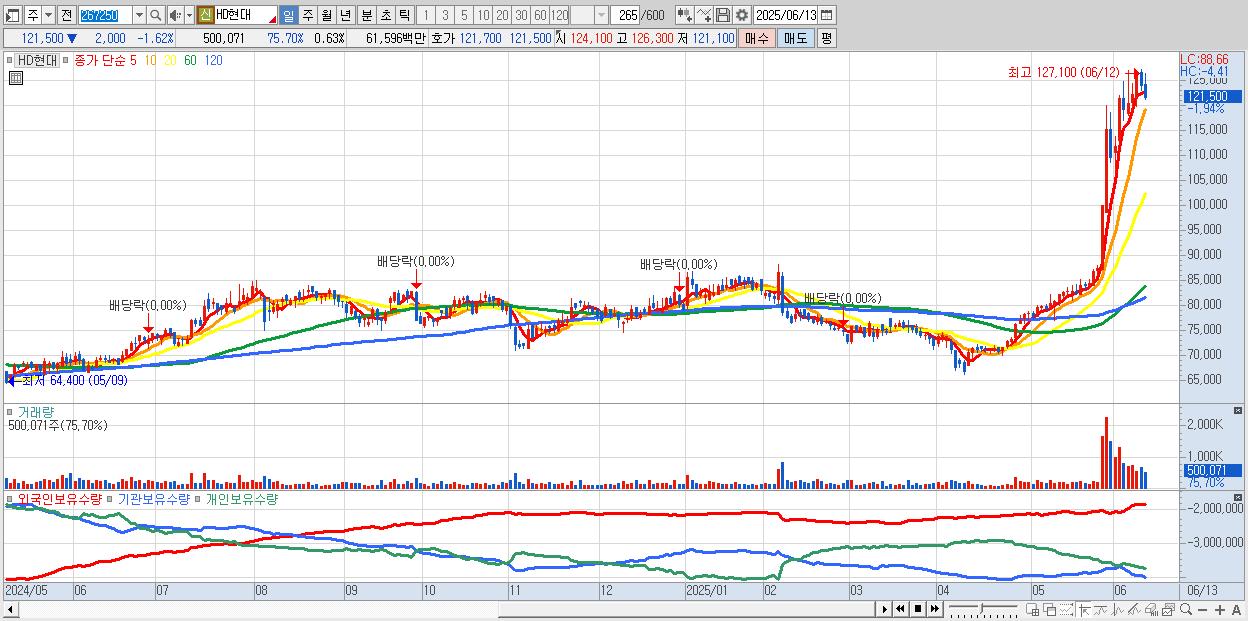The height and width of the screenshot is (621, 1248).
Task: Click the playback speed slider
Action: coord(983,609)
